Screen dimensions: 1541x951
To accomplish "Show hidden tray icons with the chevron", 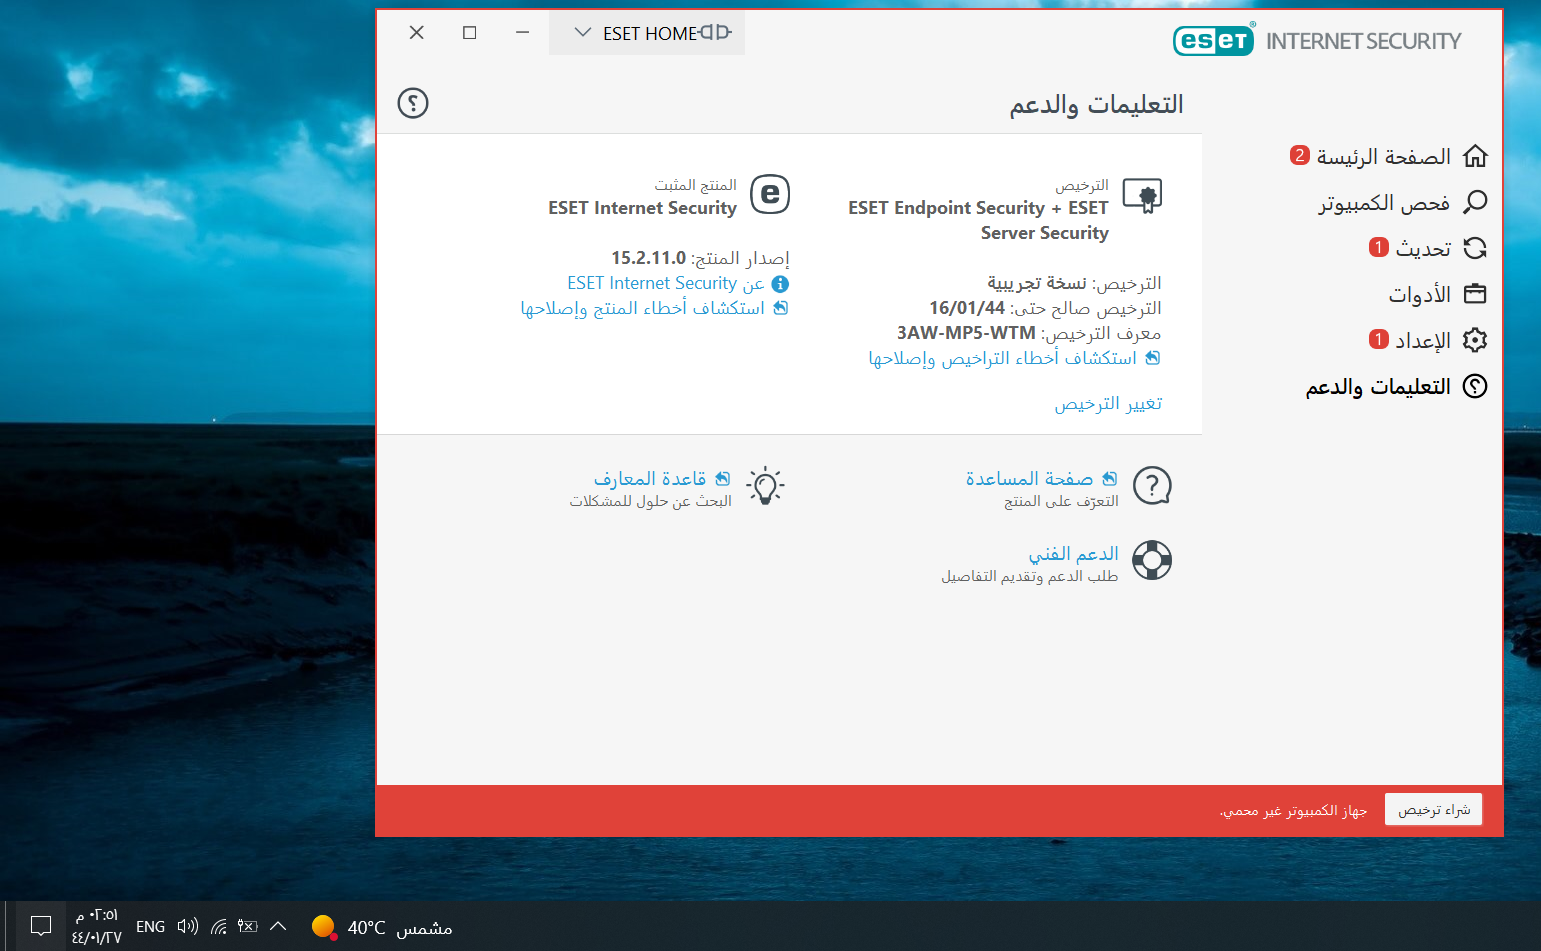I will pos(279,926).
